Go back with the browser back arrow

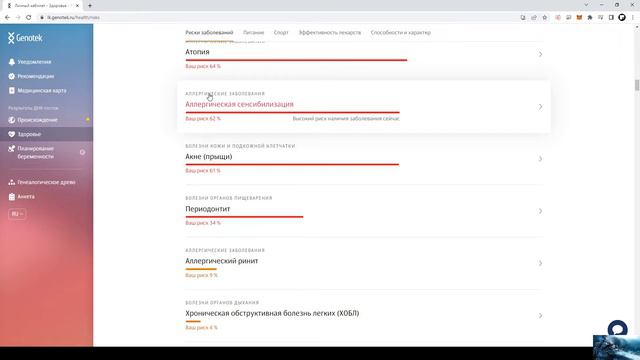pos(7,18)
